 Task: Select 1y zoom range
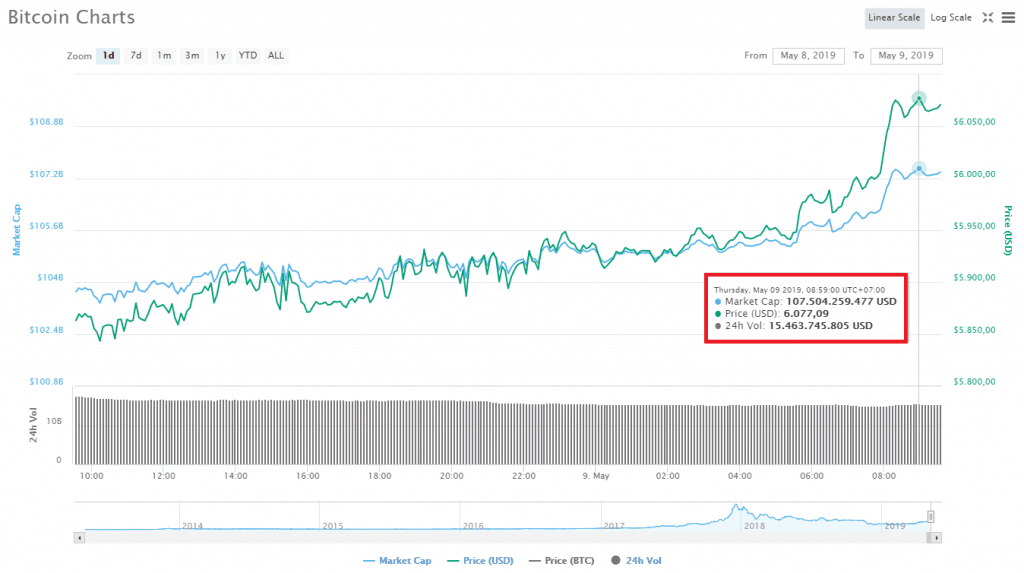click(x=220, y=56)
